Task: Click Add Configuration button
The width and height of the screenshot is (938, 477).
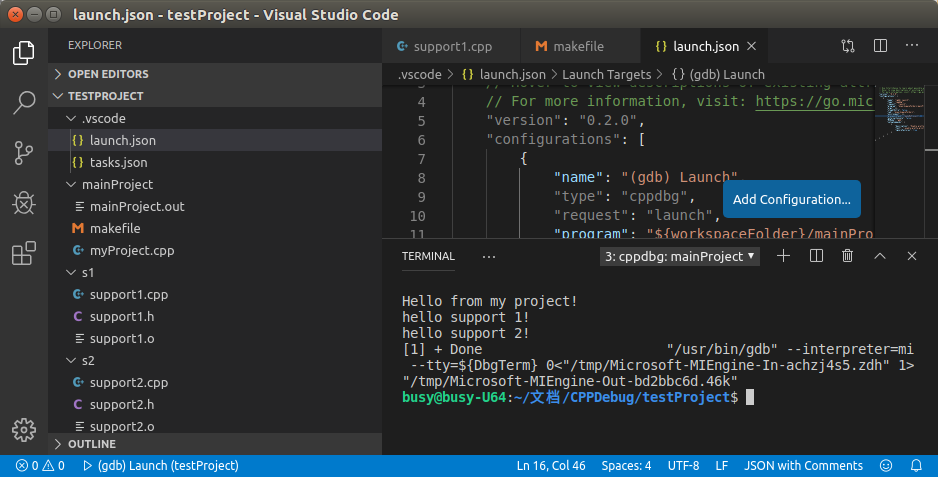Action: click(x=791, y=199)
